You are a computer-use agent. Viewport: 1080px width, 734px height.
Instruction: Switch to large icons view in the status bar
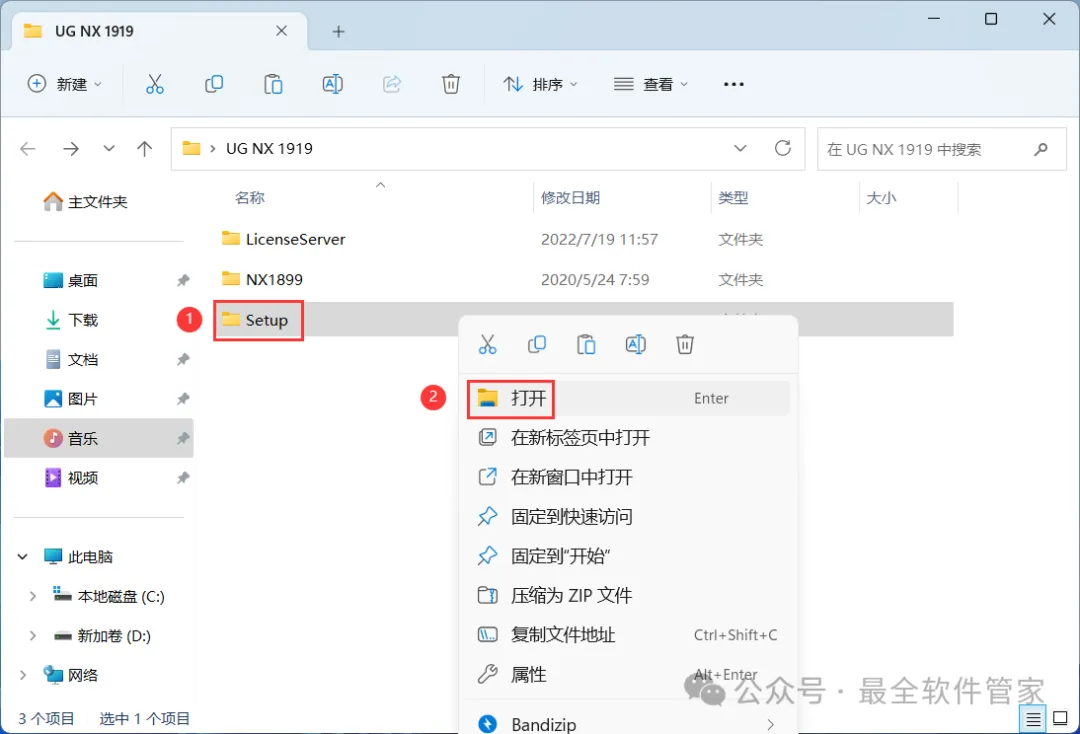1061,719
